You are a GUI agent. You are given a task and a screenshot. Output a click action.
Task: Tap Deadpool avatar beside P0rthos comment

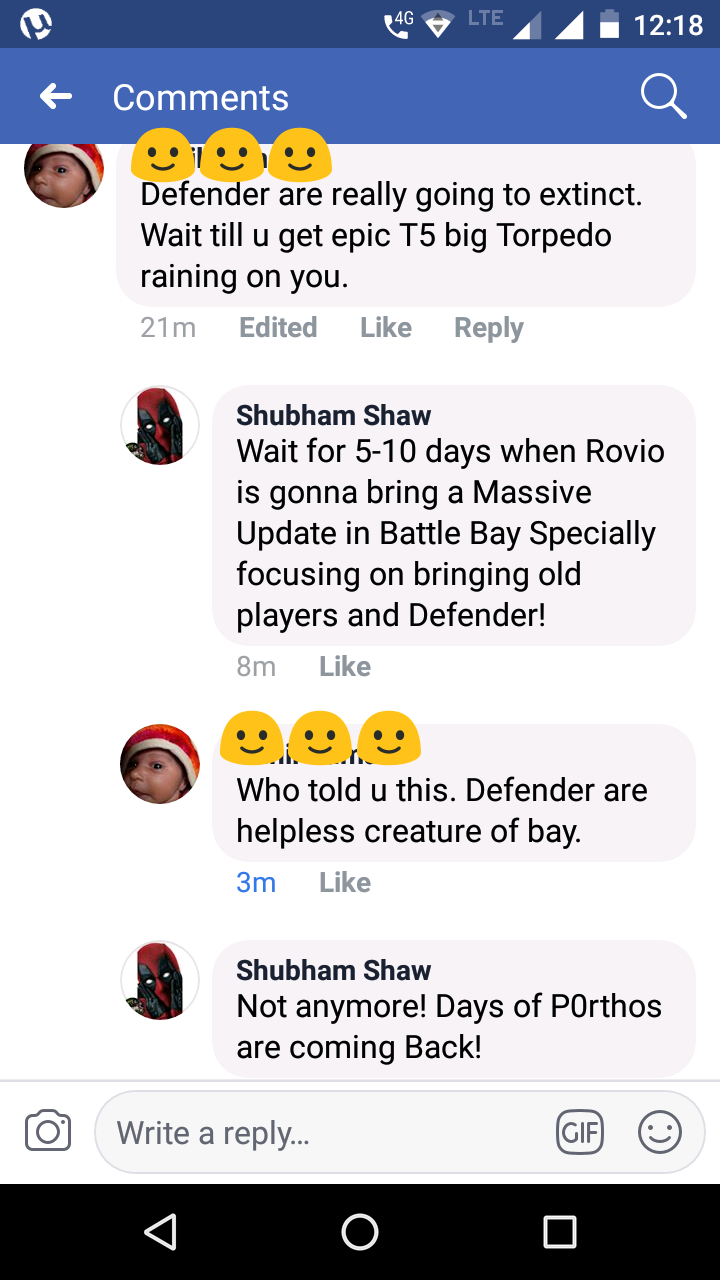pos(160,980)
